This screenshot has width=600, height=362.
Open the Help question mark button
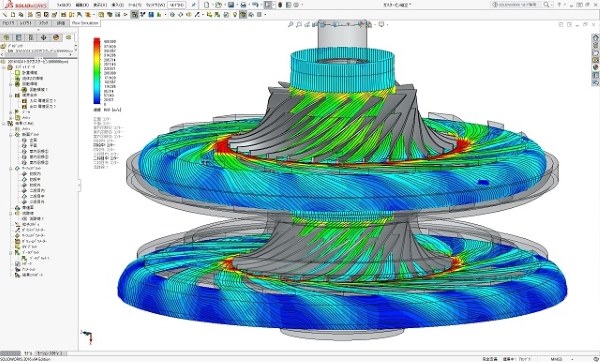click(x=559, y=5)
